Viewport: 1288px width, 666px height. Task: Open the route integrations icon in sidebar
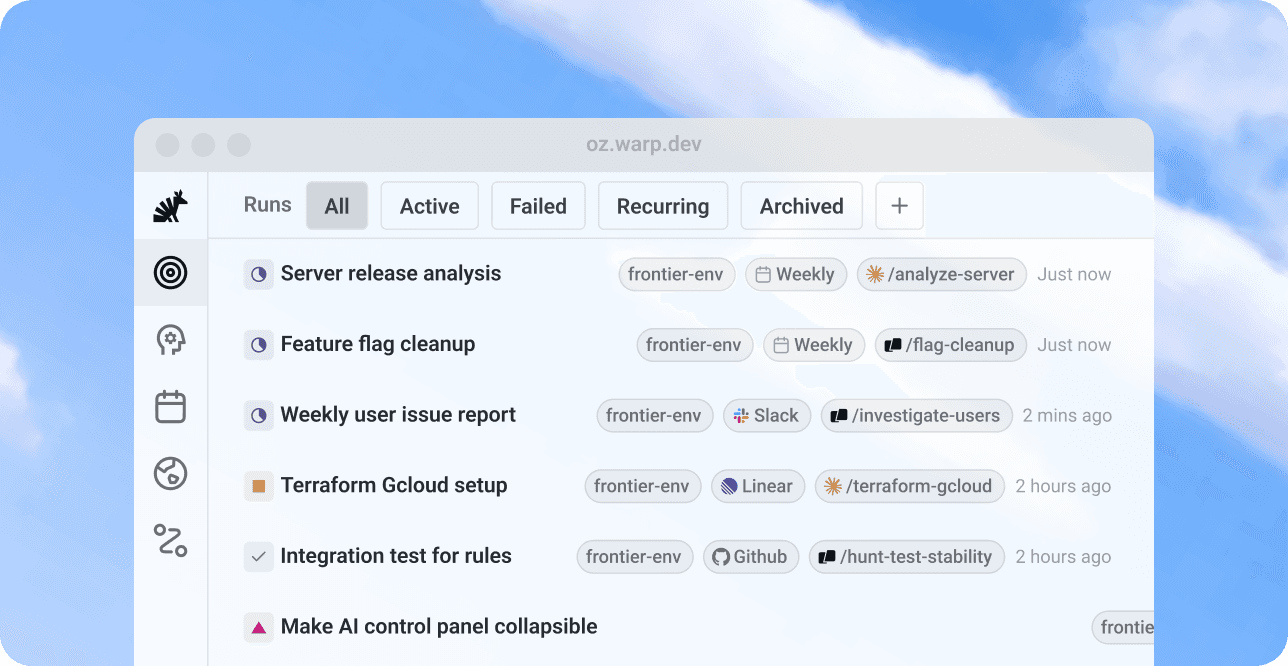coord(171,540)
